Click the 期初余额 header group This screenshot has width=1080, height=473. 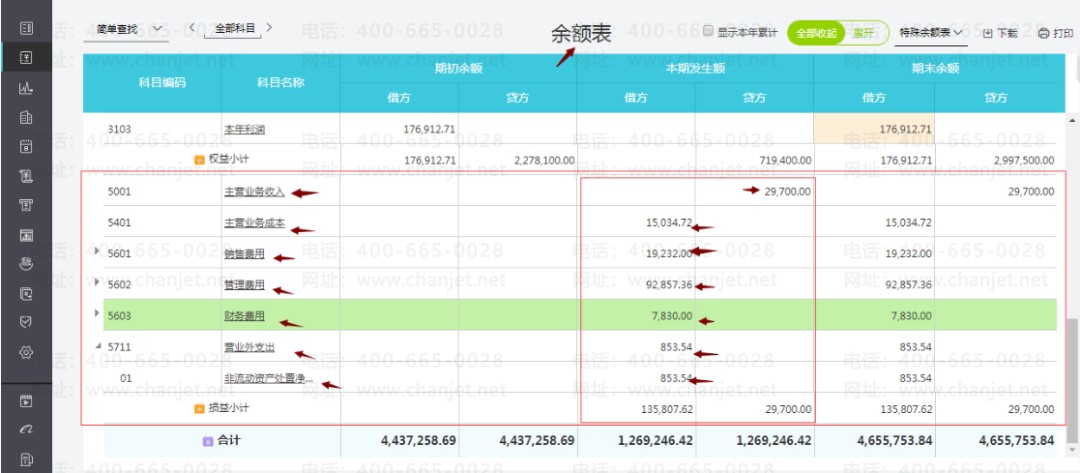(458, 69)
